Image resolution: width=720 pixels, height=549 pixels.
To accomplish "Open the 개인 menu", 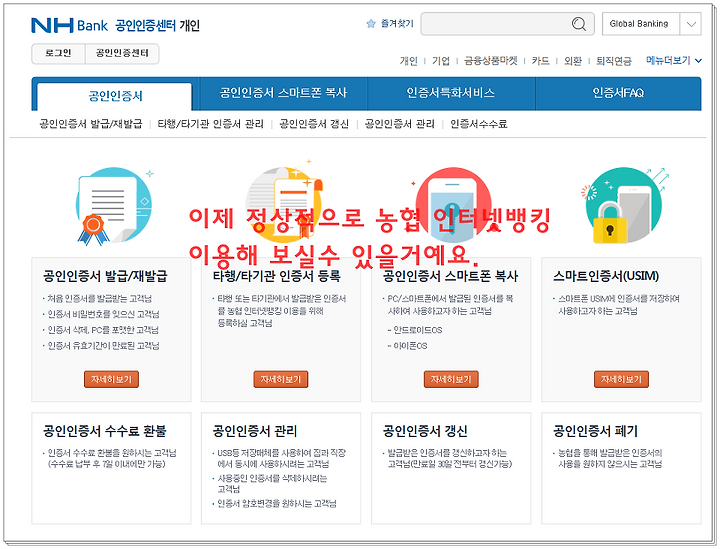I will point(408,61).
